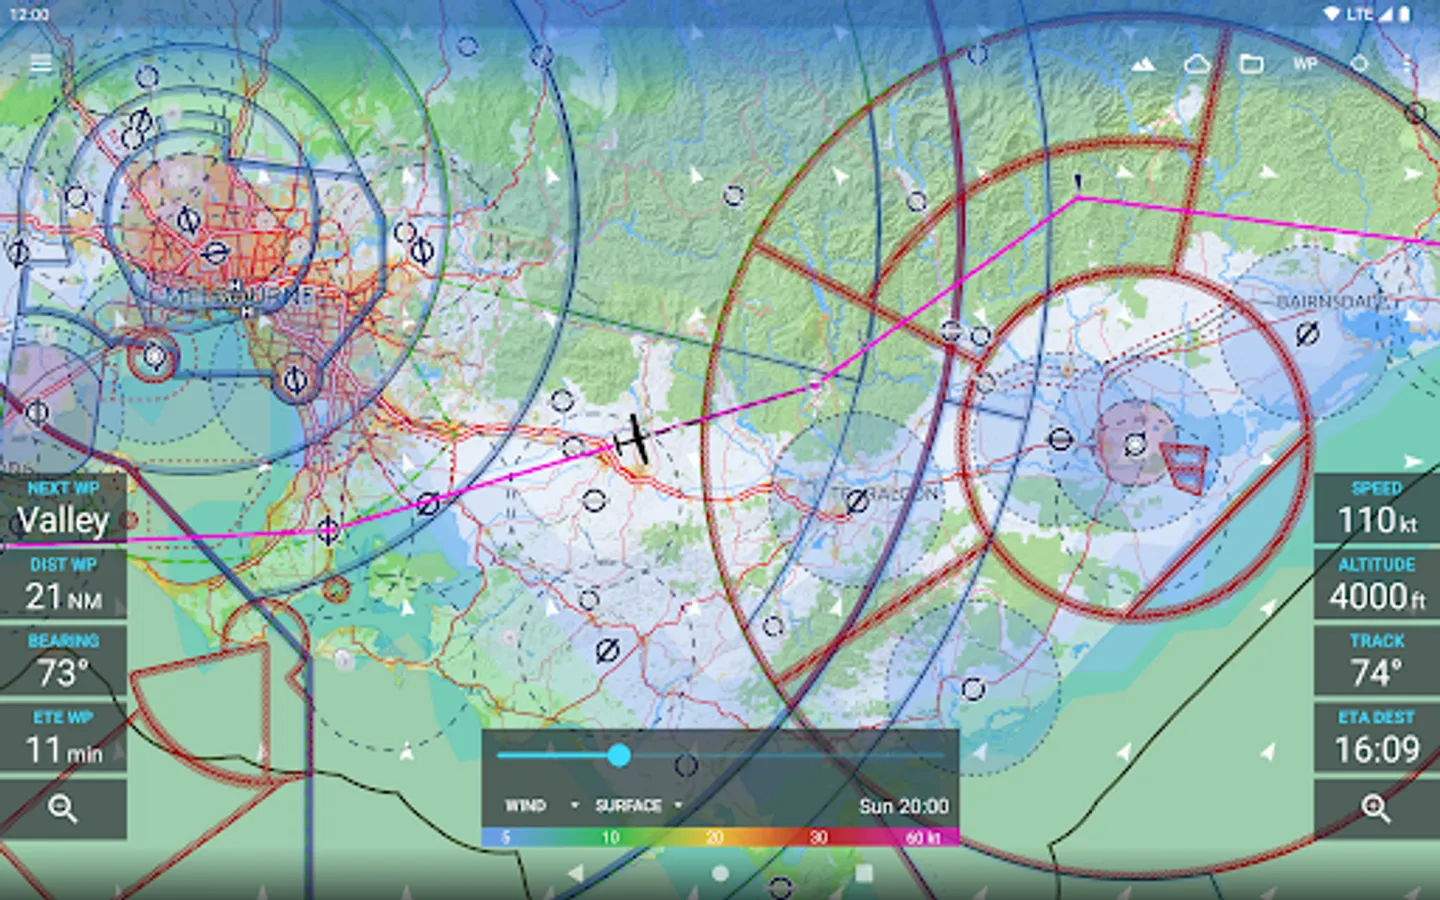Image resolution: width=1440 pixels, height=900 pixels.
Task: Select the Traralgon airfield symbol
Action: 856,503
